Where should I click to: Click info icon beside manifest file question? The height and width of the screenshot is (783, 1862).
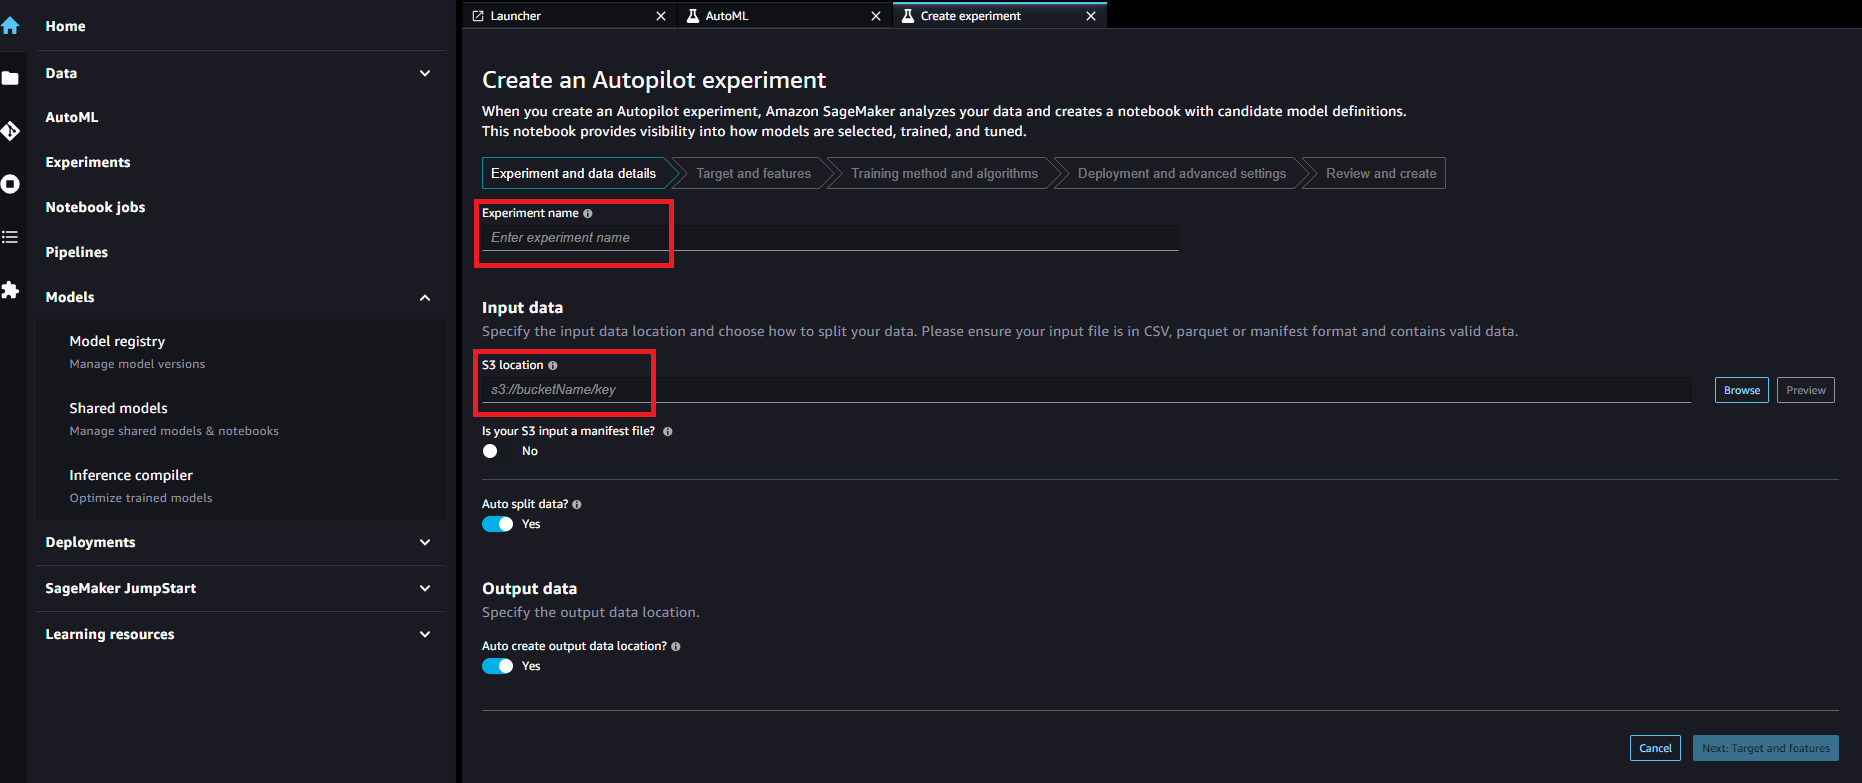[668, 431]
